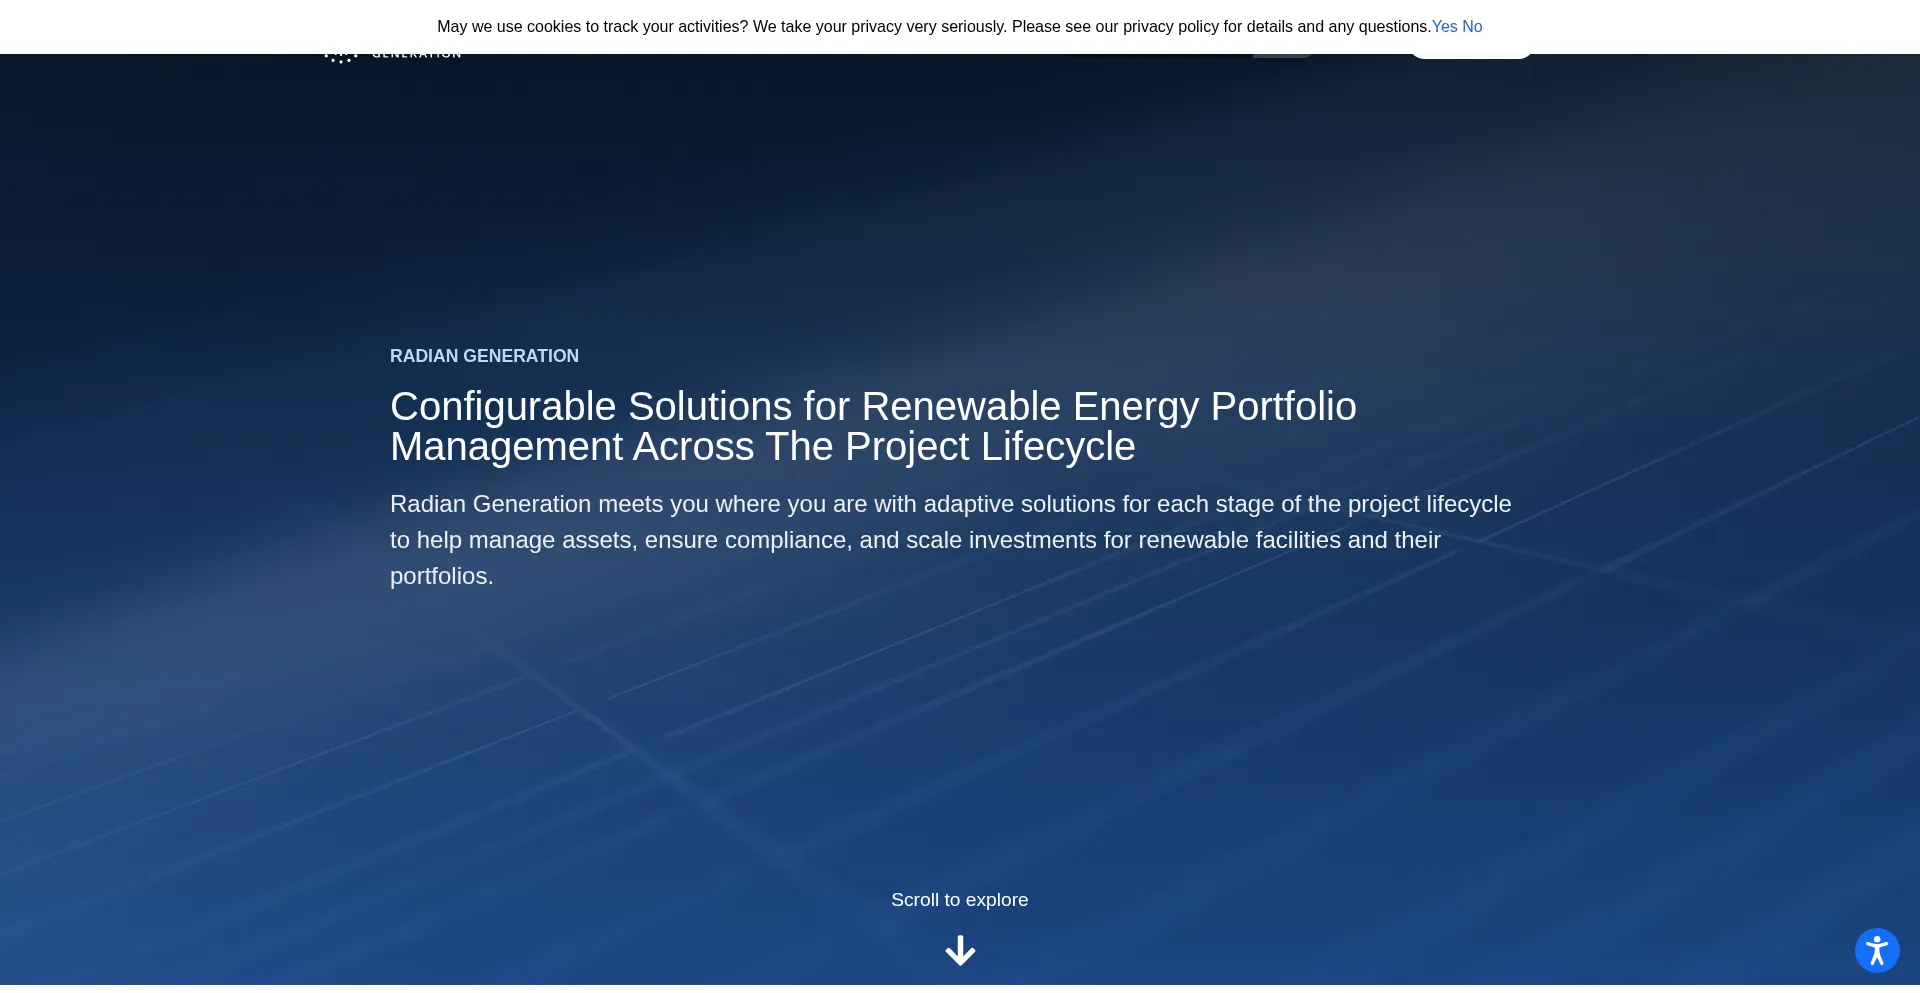
Task: Click the Management Across The Project Lifecycle line
Action: click(x=762, y=447)
